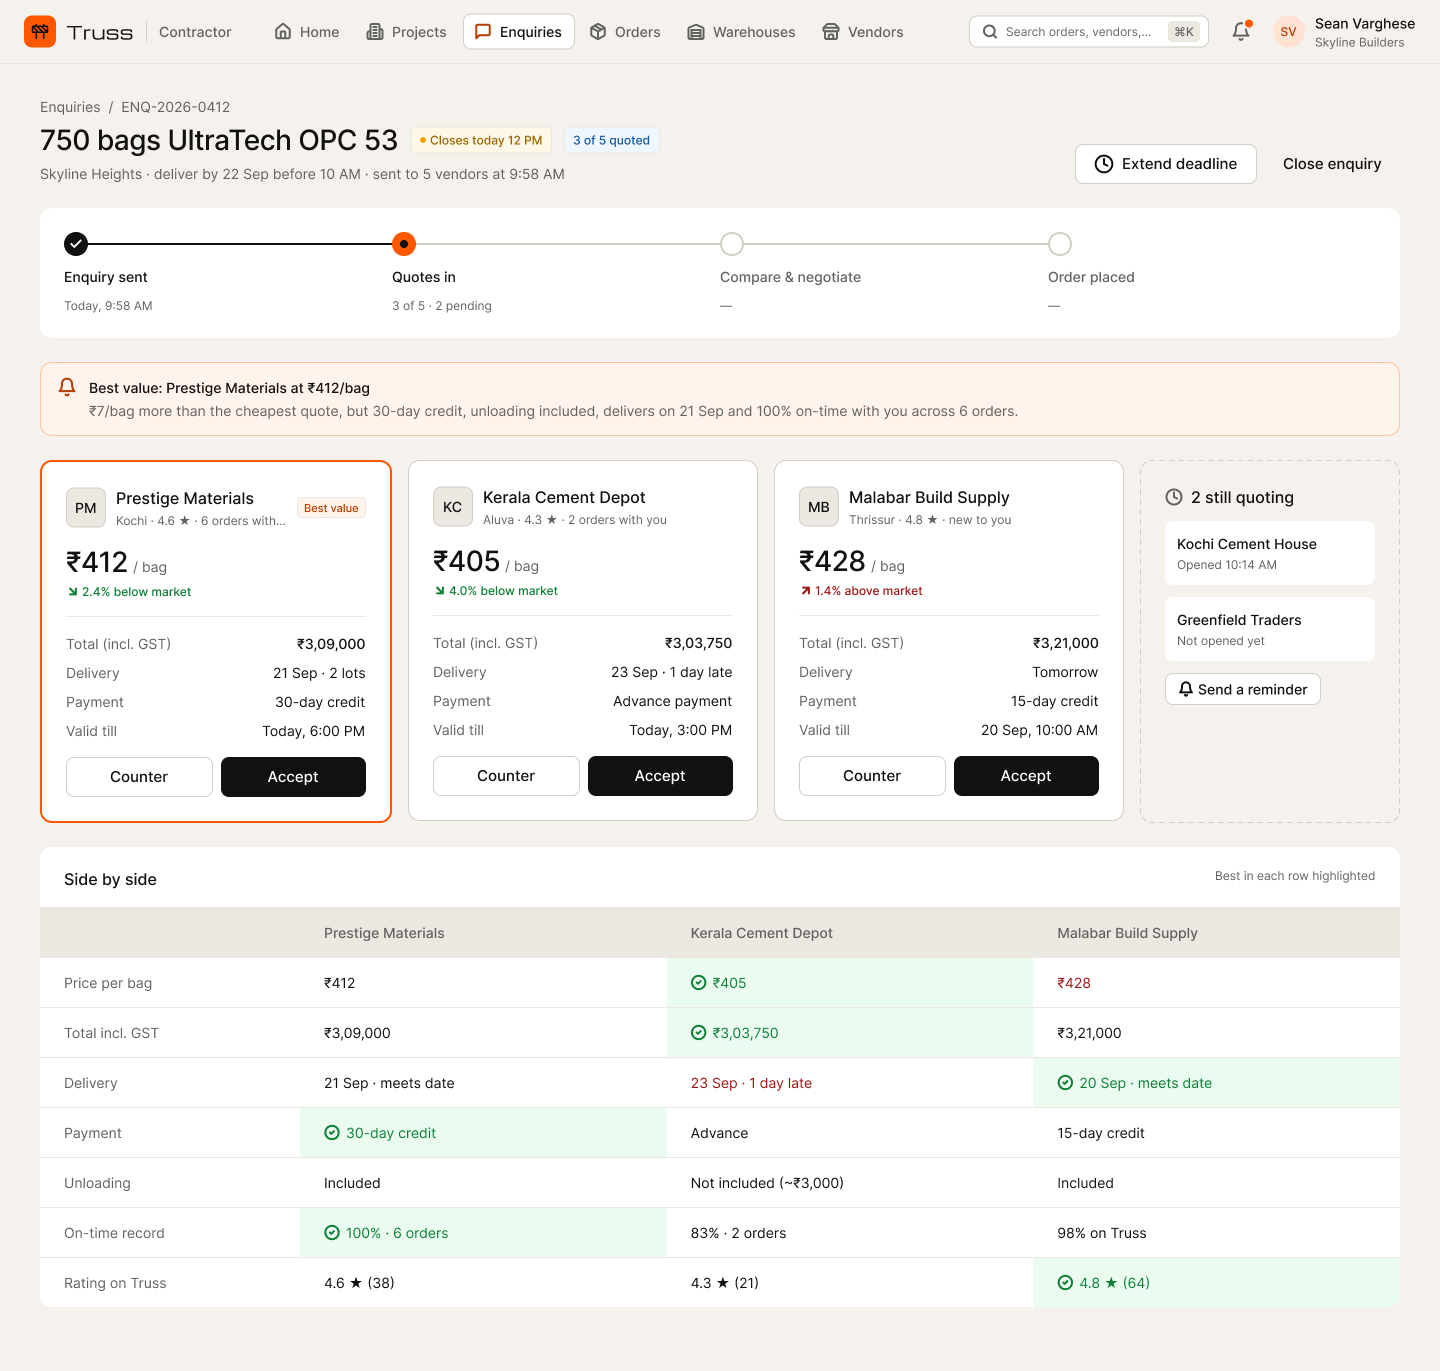Click the search magnifier icon

[990, 32]
